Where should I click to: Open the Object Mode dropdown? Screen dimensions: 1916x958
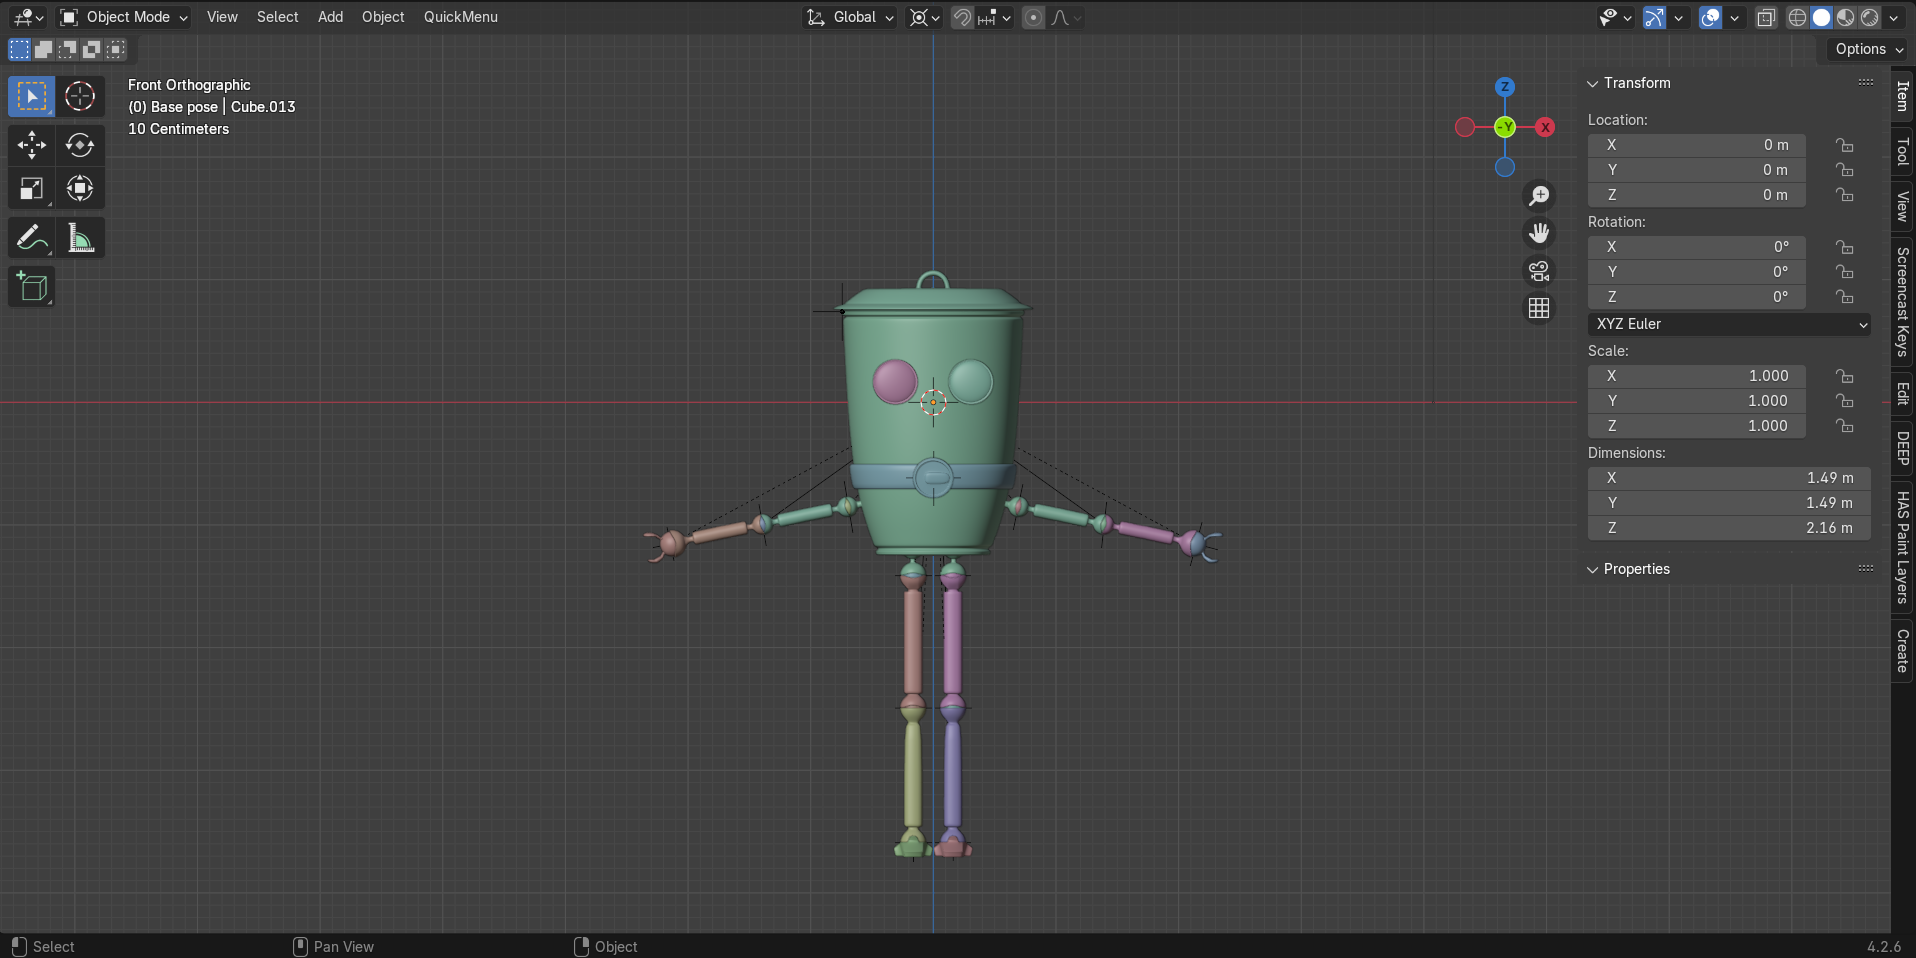pos(123,17)
